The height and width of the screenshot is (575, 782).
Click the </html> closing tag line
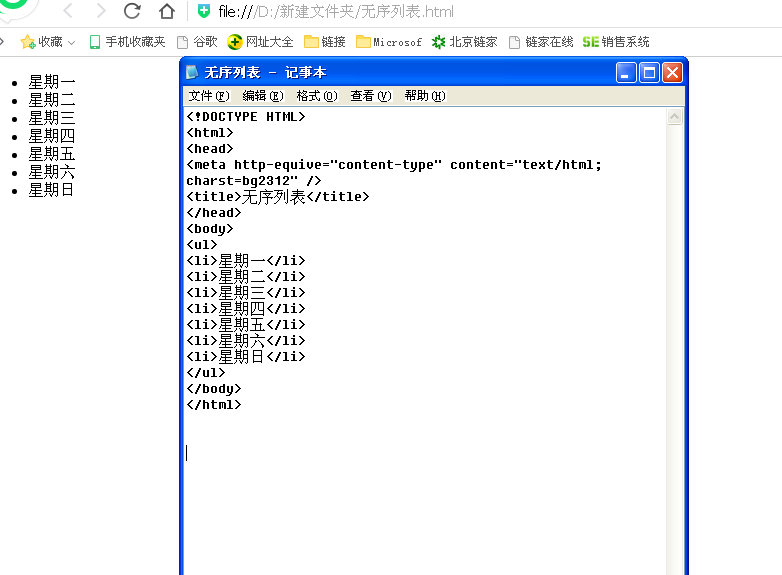pos(214,404)
